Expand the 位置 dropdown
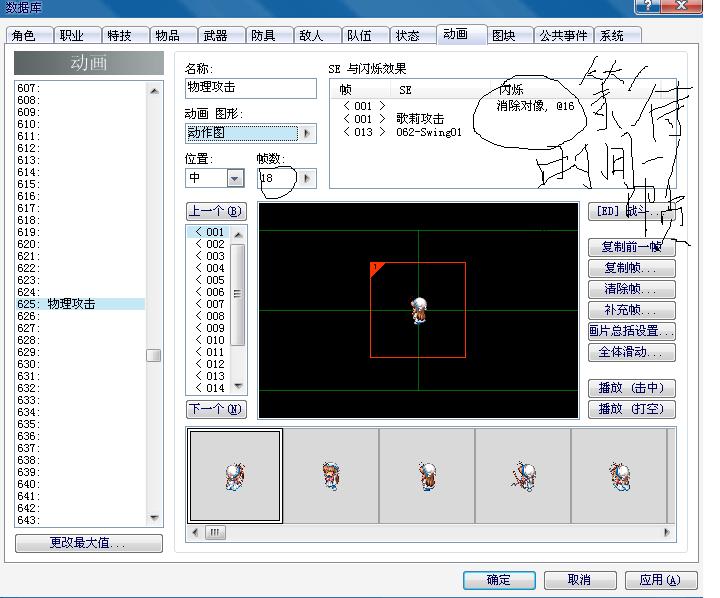Image resolution: width=720 pixels, height=598 pixels. click(x=235, y=178)
